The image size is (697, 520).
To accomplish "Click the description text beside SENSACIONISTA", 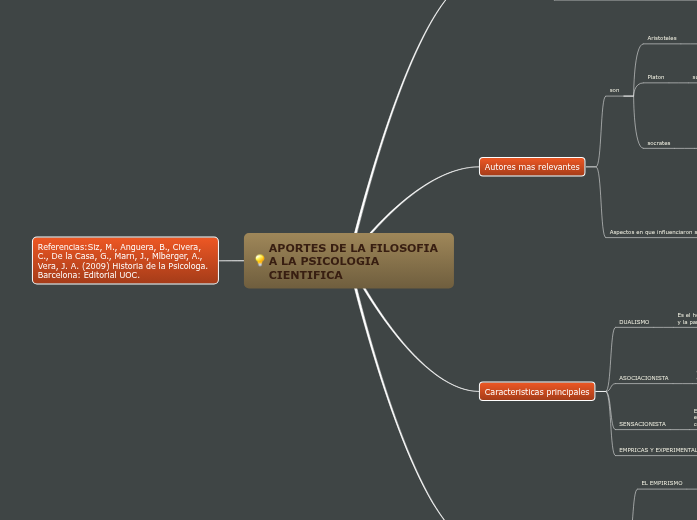I will click(x=694, y=418).
